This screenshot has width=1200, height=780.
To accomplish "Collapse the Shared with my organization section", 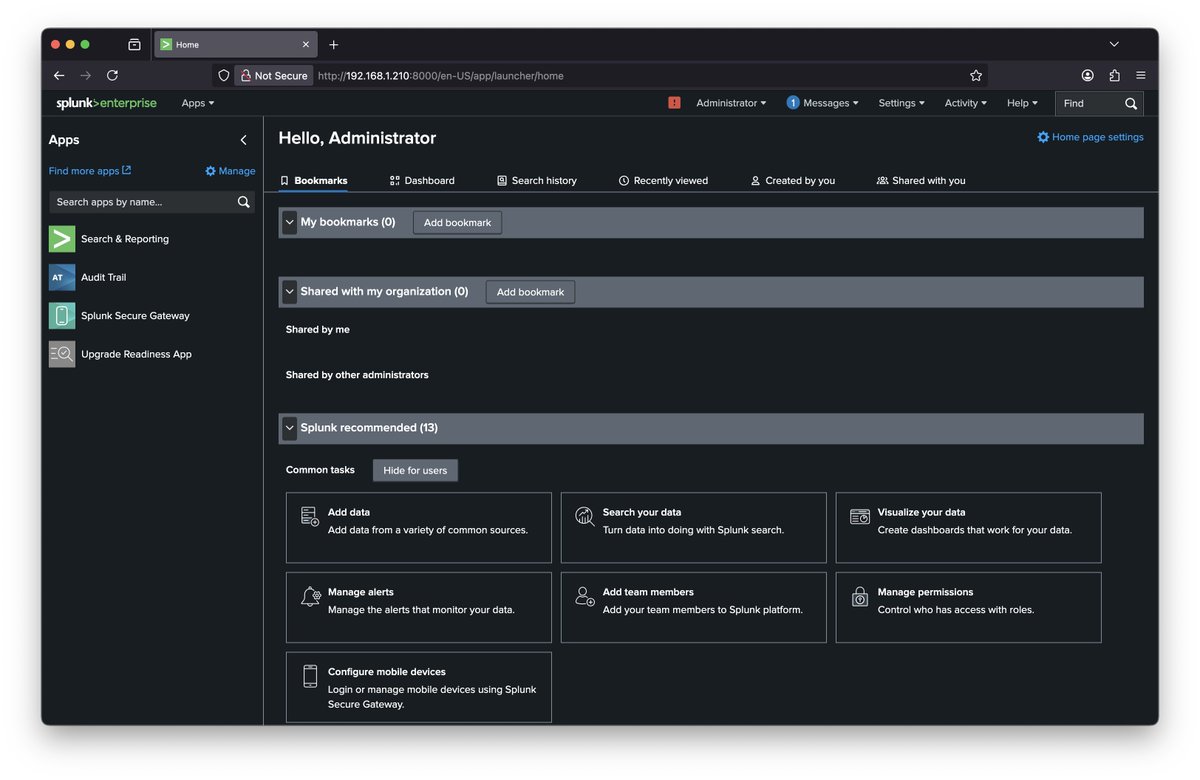I will click(x=289, y=292).
